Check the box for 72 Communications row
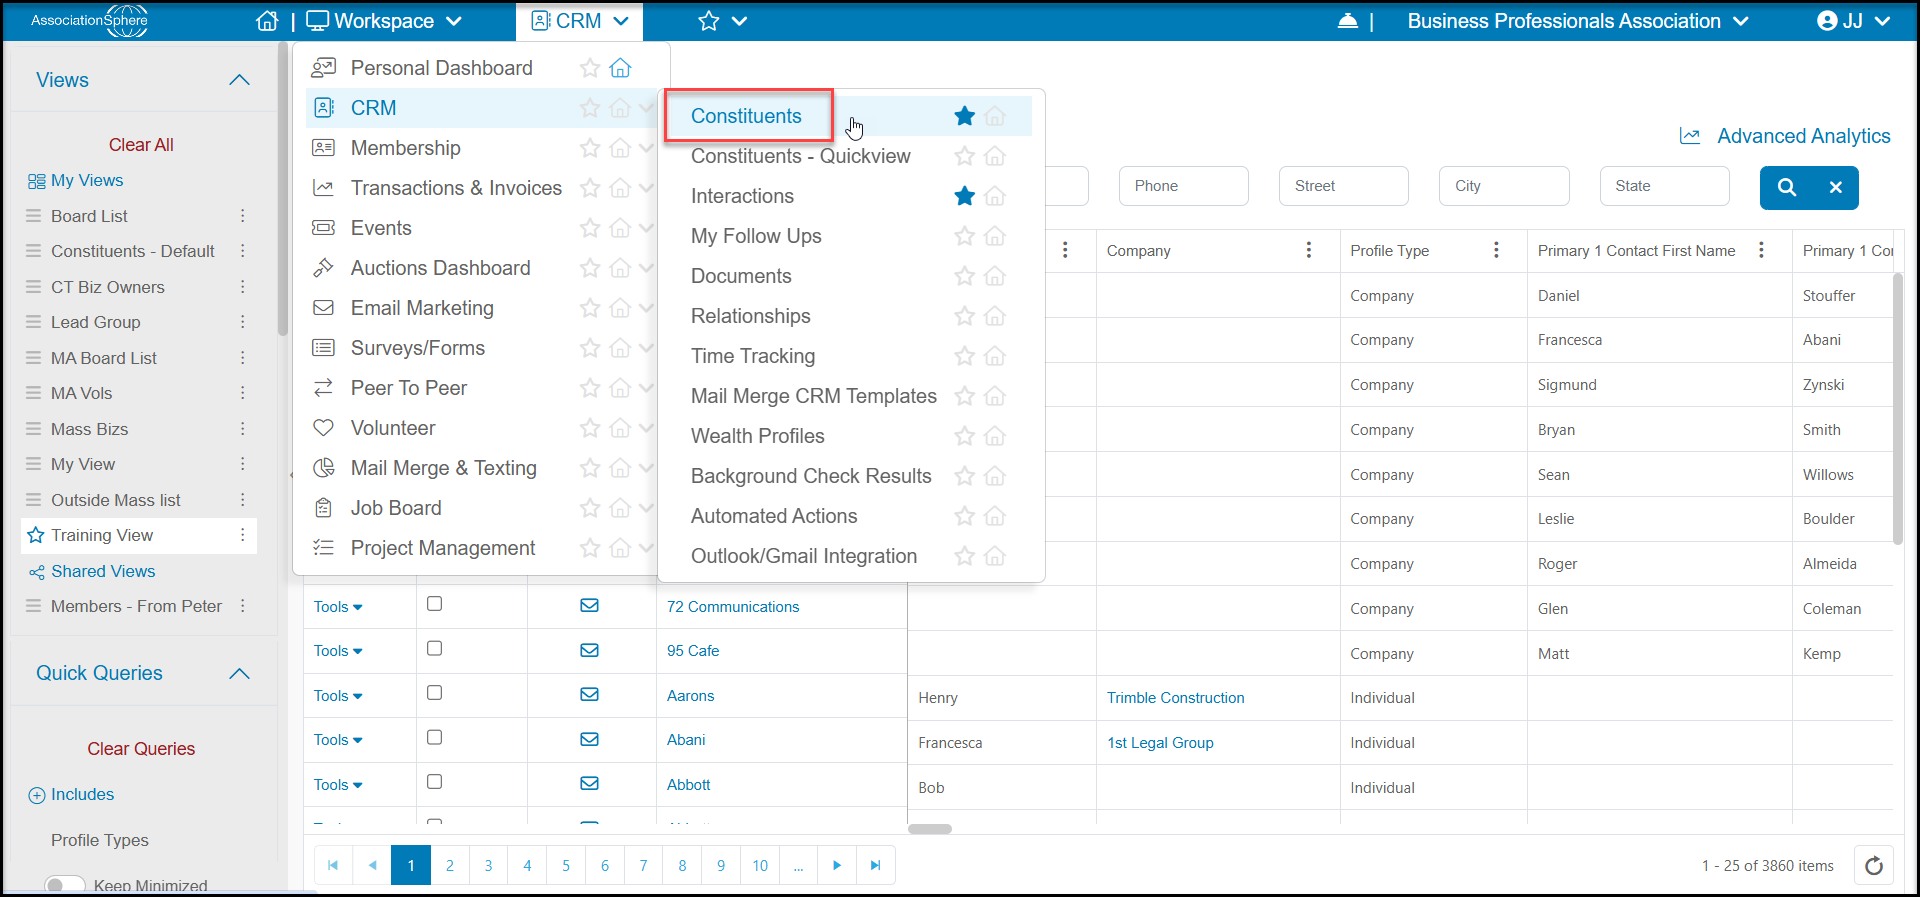 pos(434,604)
